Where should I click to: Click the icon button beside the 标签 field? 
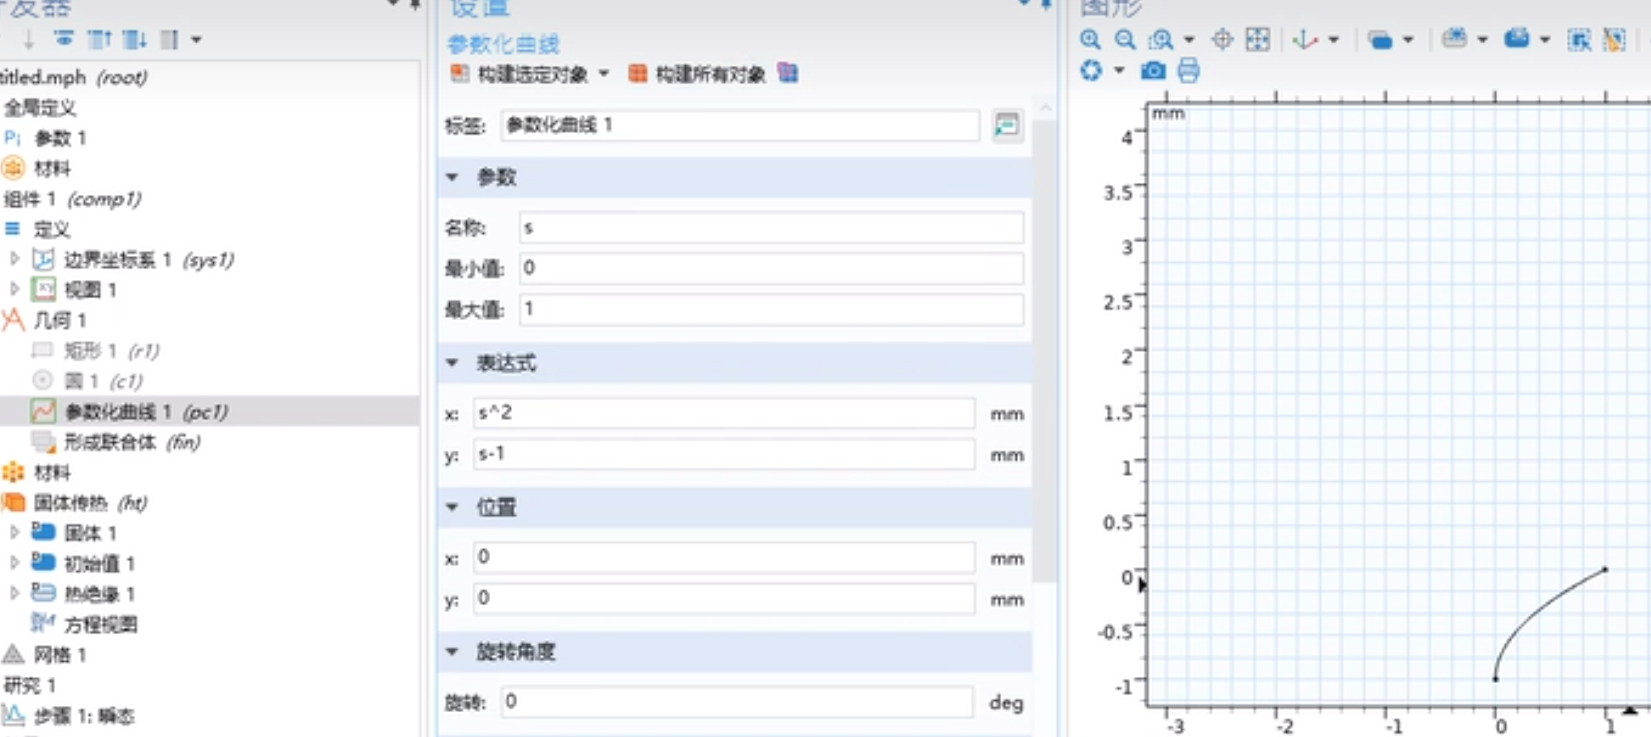[1007, 125]
